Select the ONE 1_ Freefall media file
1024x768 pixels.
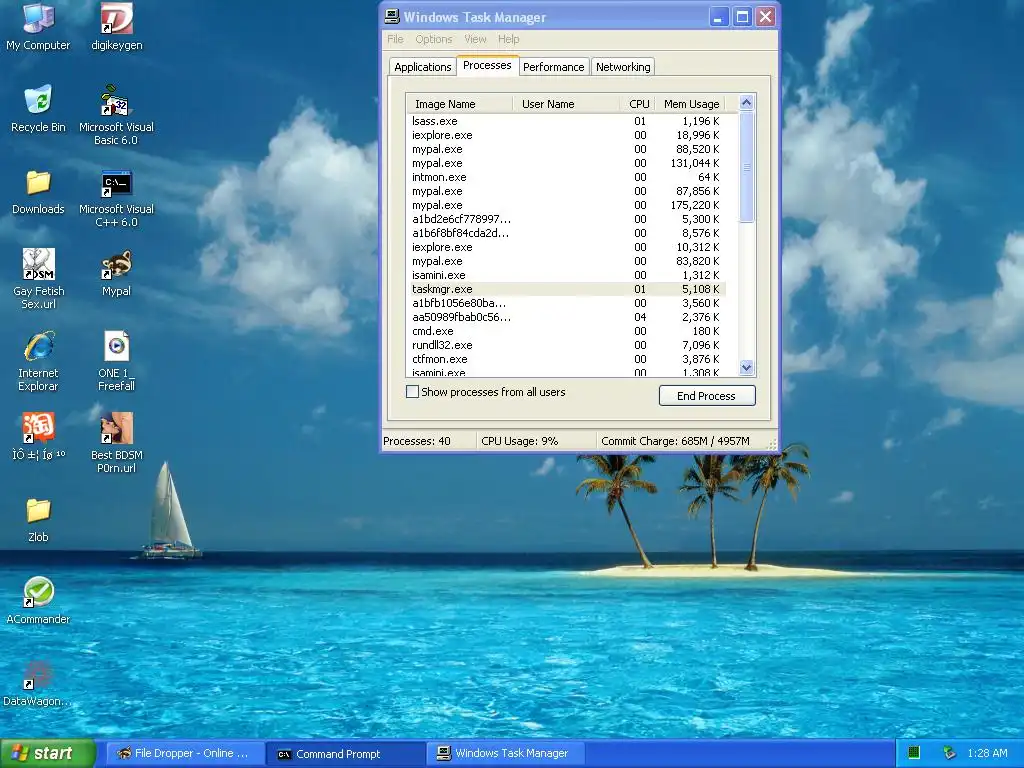(x=116, y=361)
